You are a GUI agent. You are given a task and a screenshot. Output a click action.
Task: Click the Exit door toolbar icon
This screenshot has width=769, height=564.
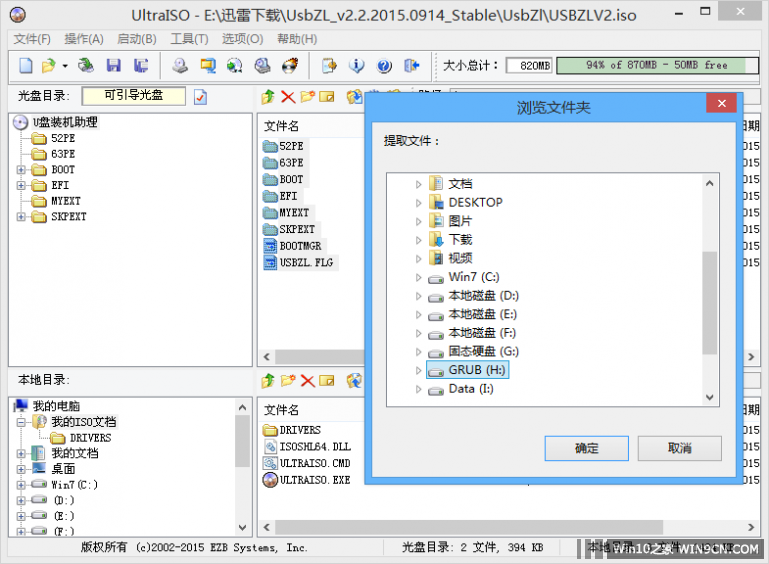(x=411, y=65)
